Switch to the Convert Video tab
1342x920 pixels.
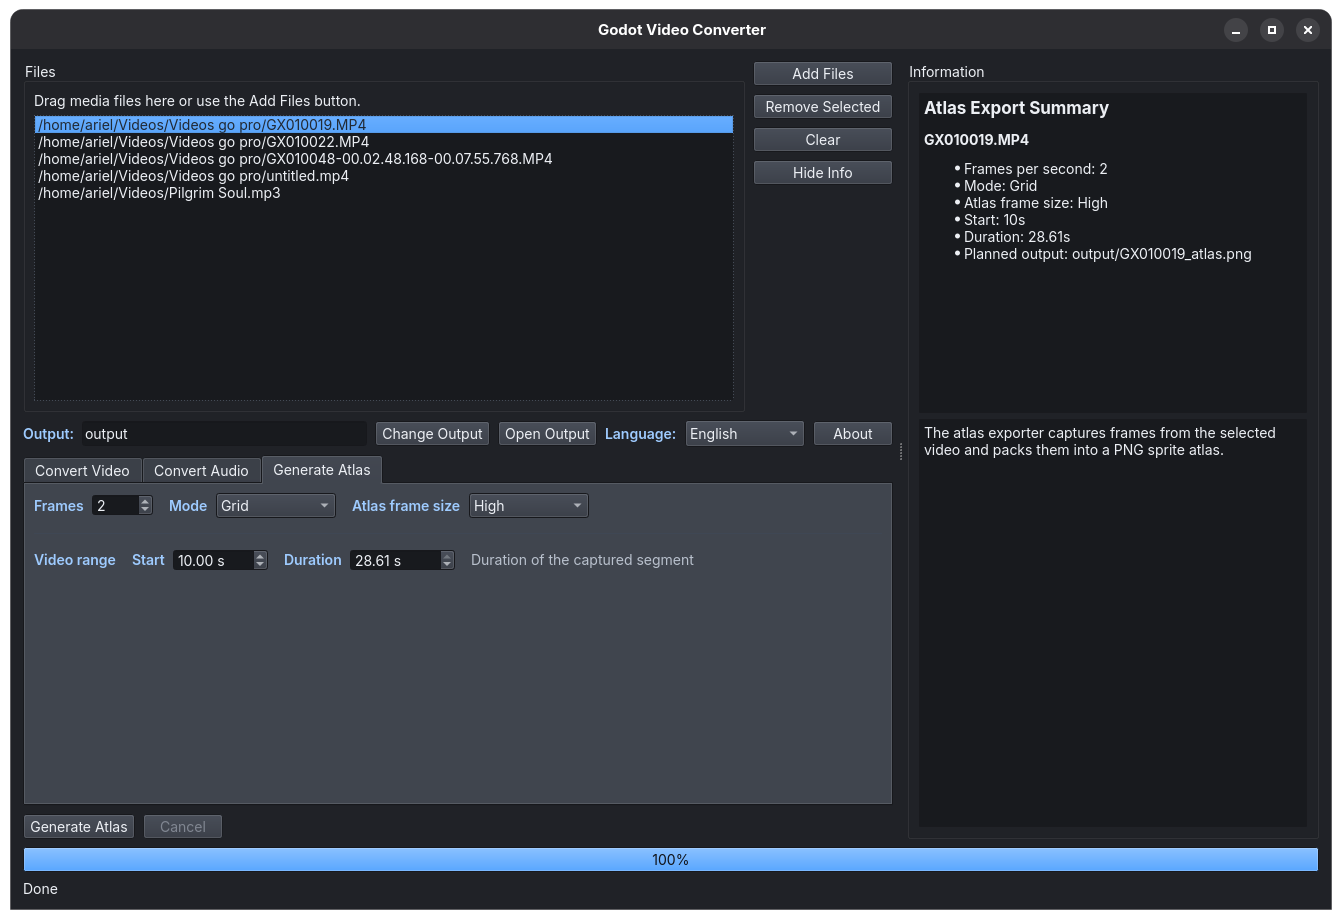tap(82, 471)
